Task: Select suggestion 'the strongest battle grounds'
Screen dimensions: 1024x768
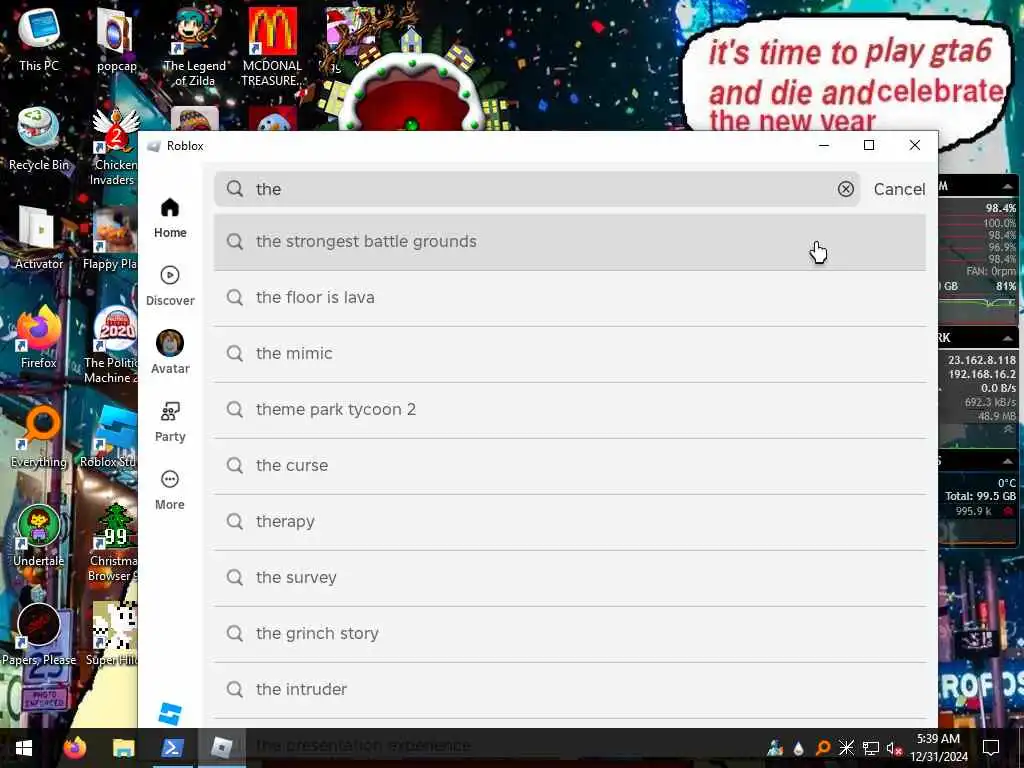Action: pyautogui.click(x=569, y=242)
